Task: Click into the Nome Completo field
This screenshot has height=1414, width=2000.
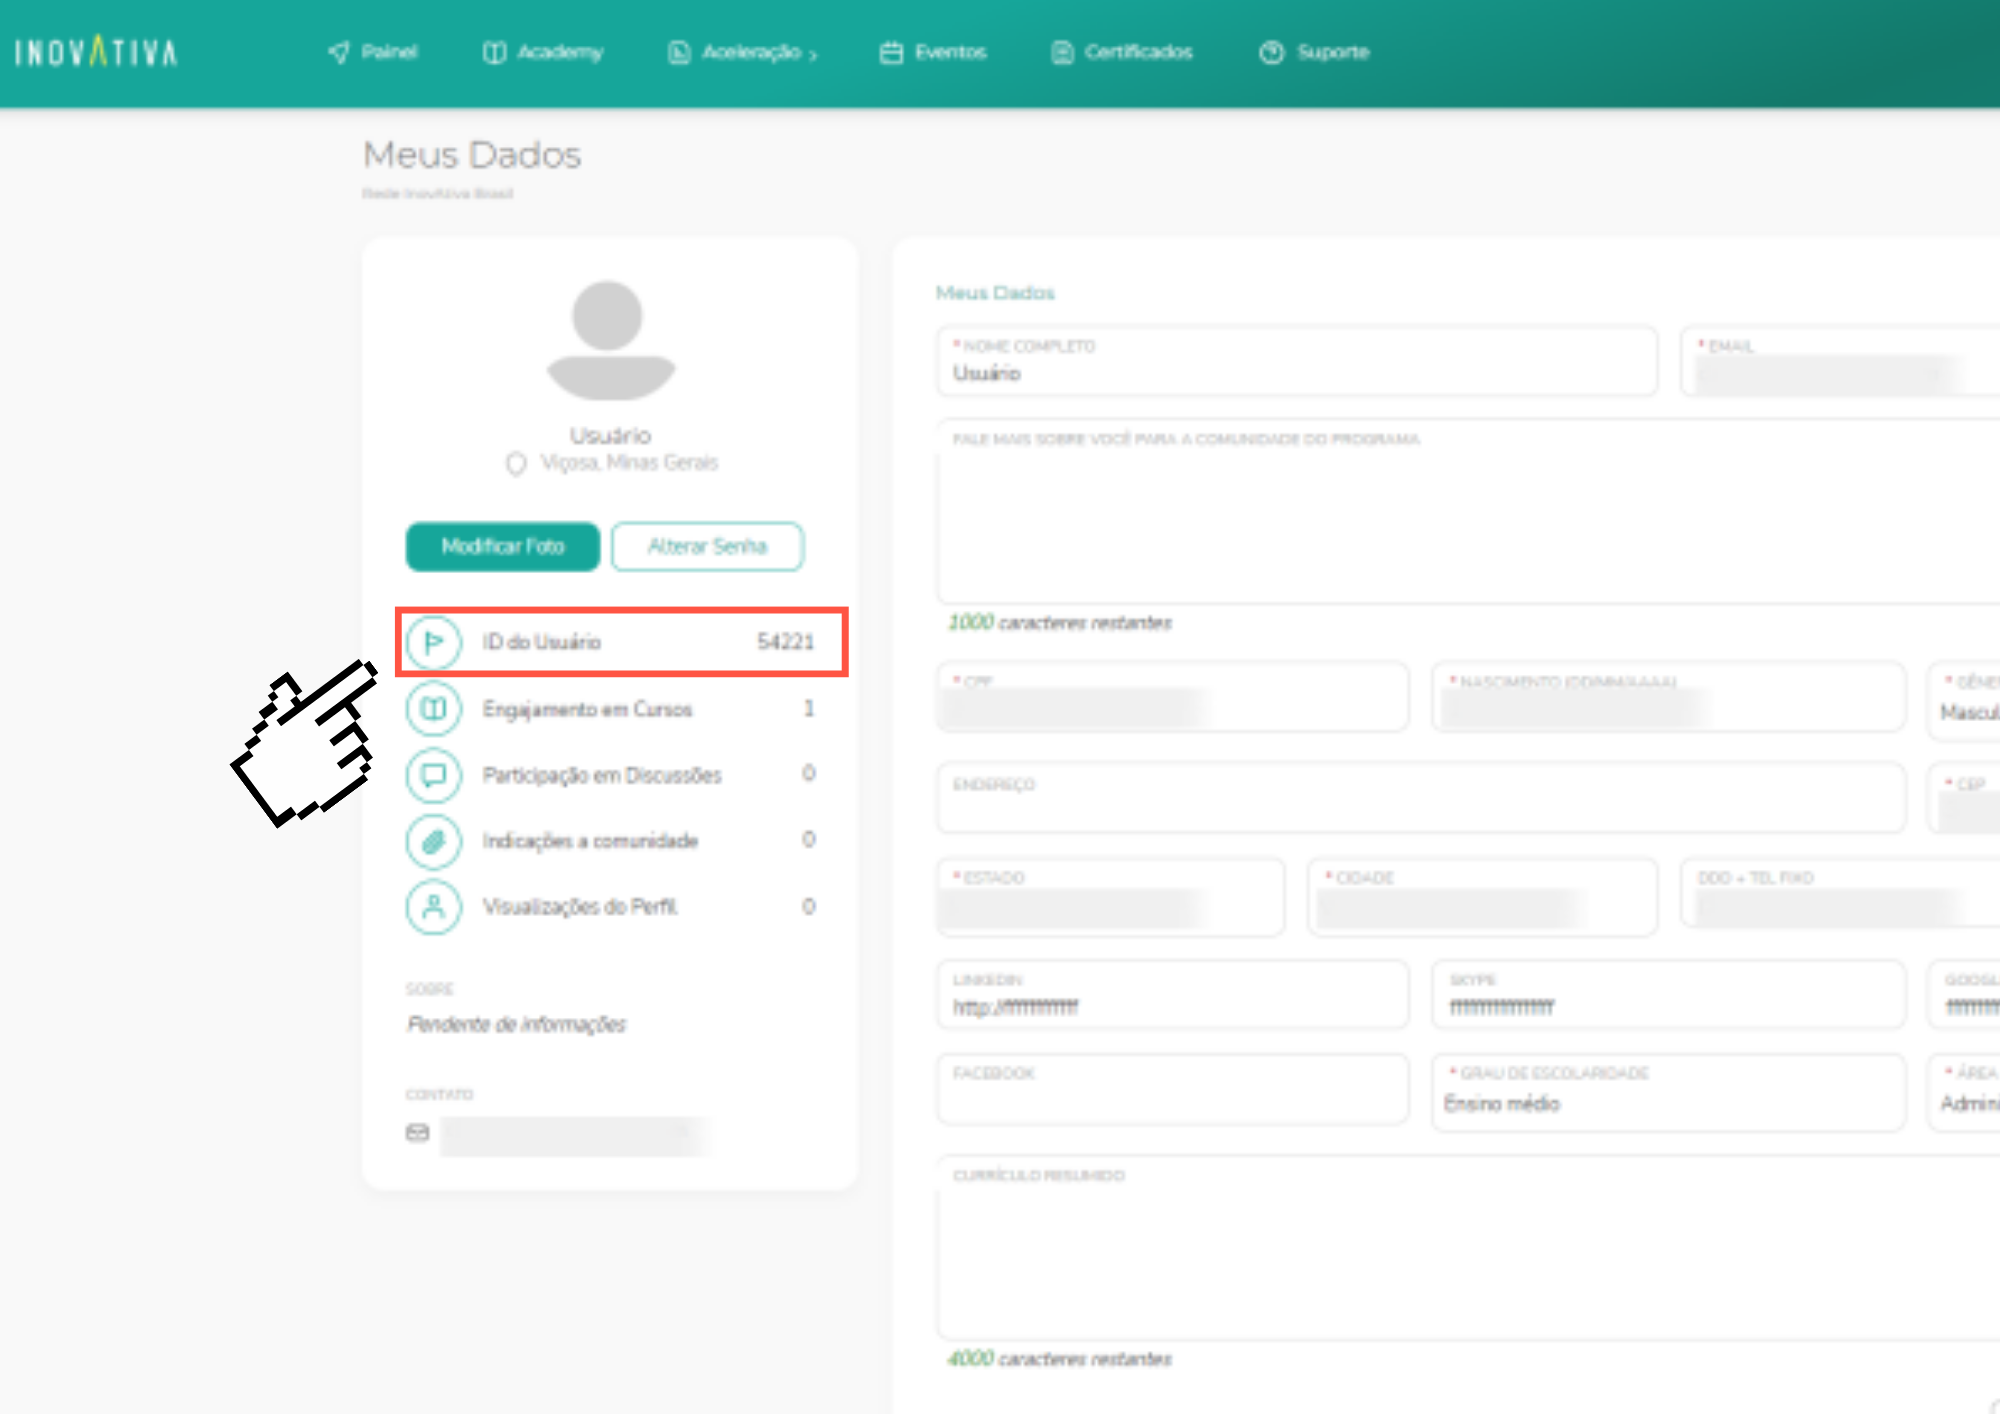Action: (1296, 373)
